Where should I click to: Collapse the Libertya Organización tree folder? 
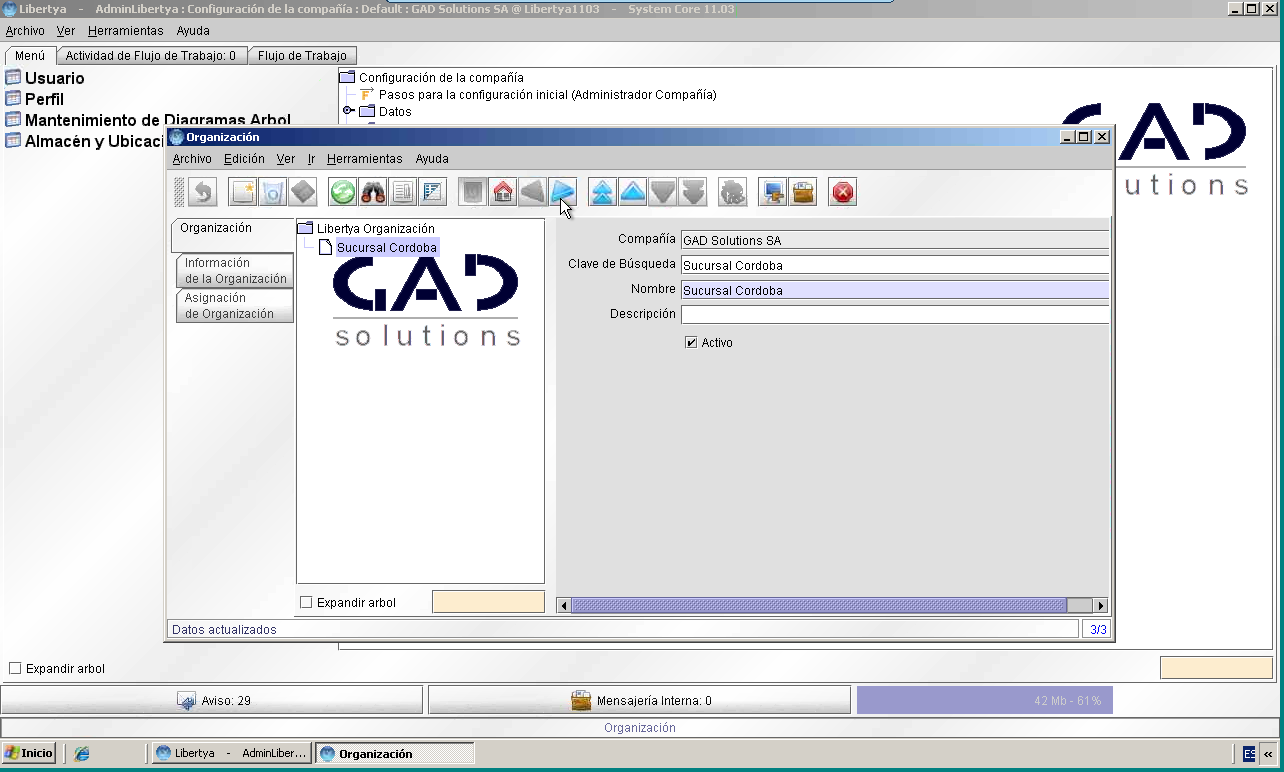(x=306, y=229)
